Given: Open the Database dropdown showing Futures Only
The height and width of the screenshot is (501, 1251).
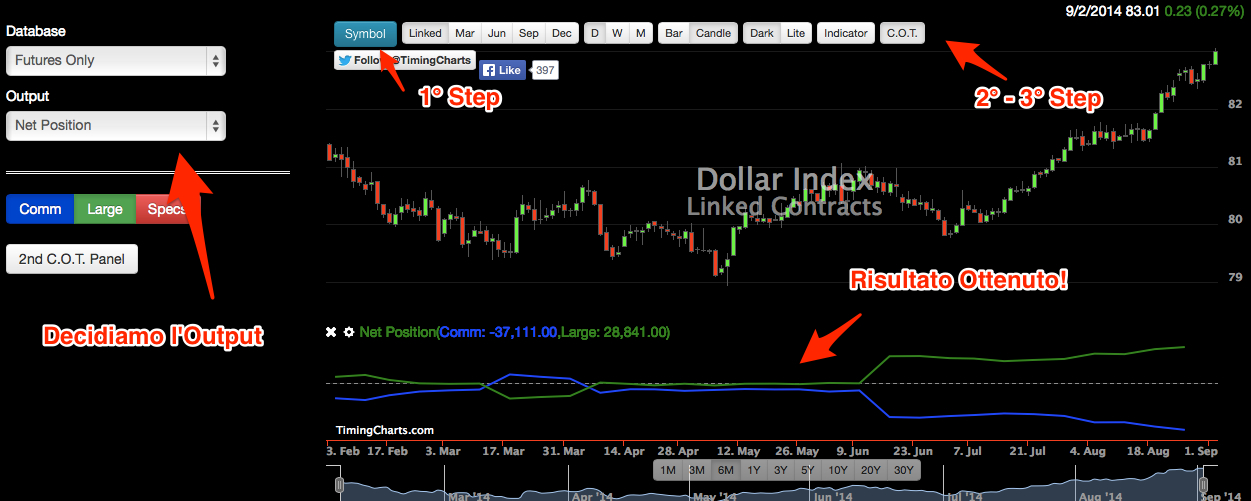Looking at the screenshot, I should click(x=115, y=60).
